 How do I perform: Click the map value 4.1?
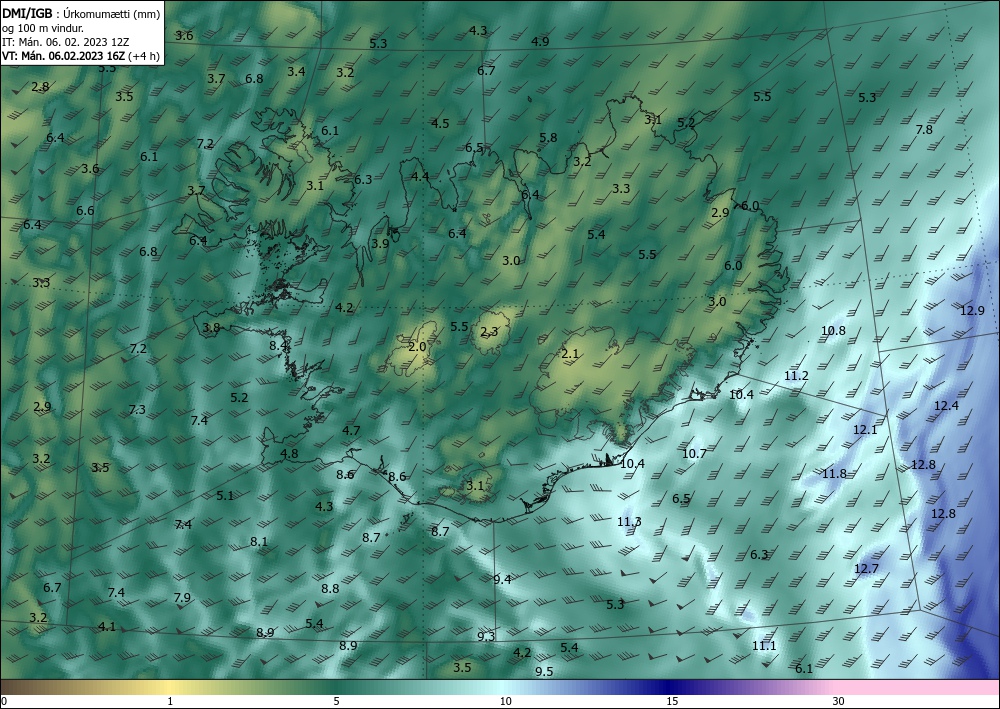coord(107,627)
